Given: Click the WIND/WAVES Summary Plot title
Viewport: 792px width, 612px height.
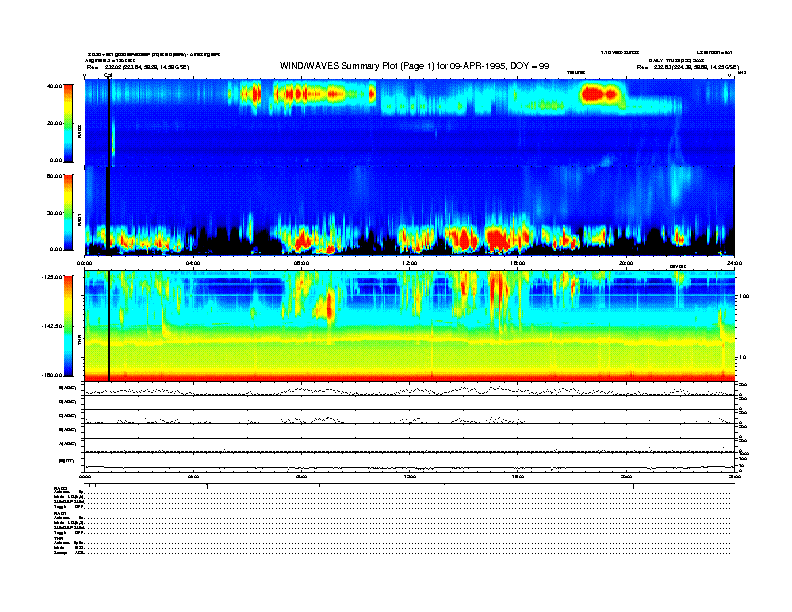Looking at the screenshot, I should pos(414,66).
